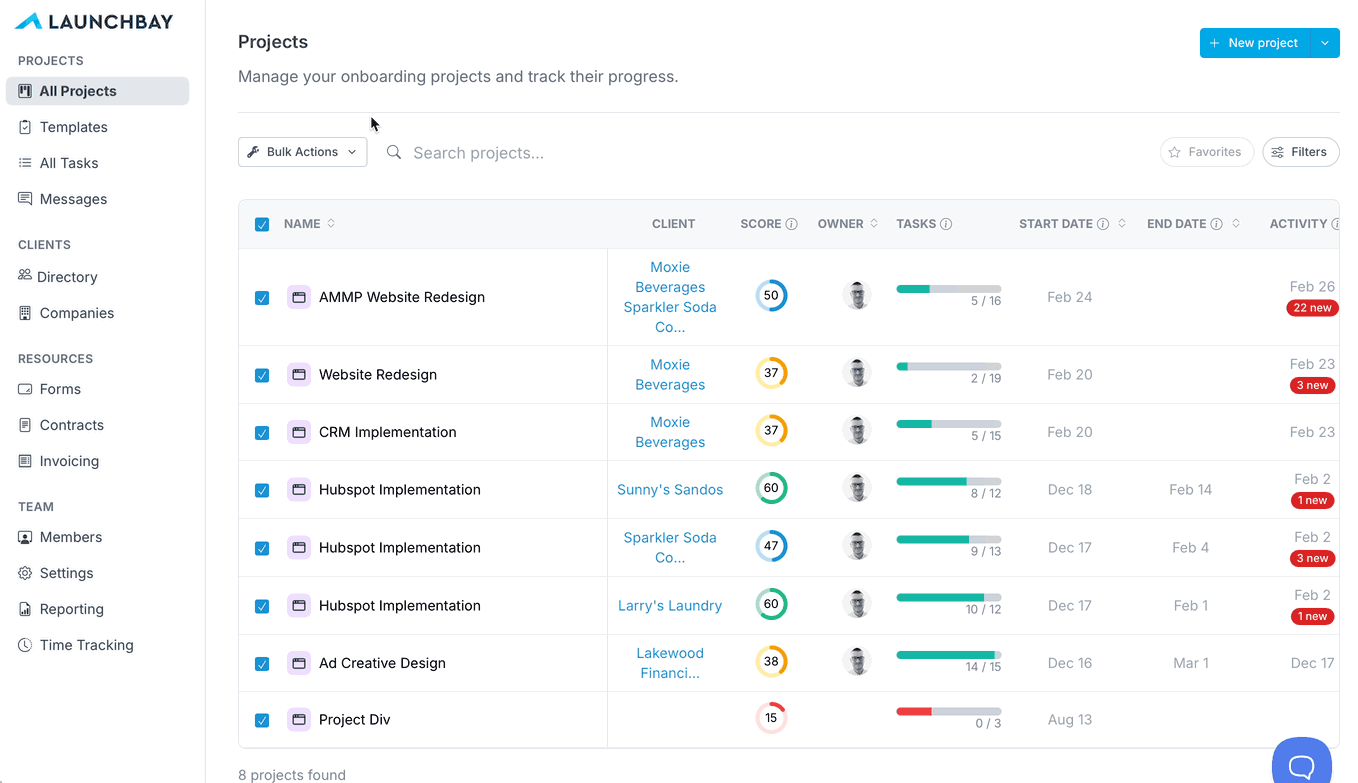The height and width of the screenshot is (783, 1358).
Task: Click owner avatar in AMMP Website Redesign row
Action: (857, 296)
